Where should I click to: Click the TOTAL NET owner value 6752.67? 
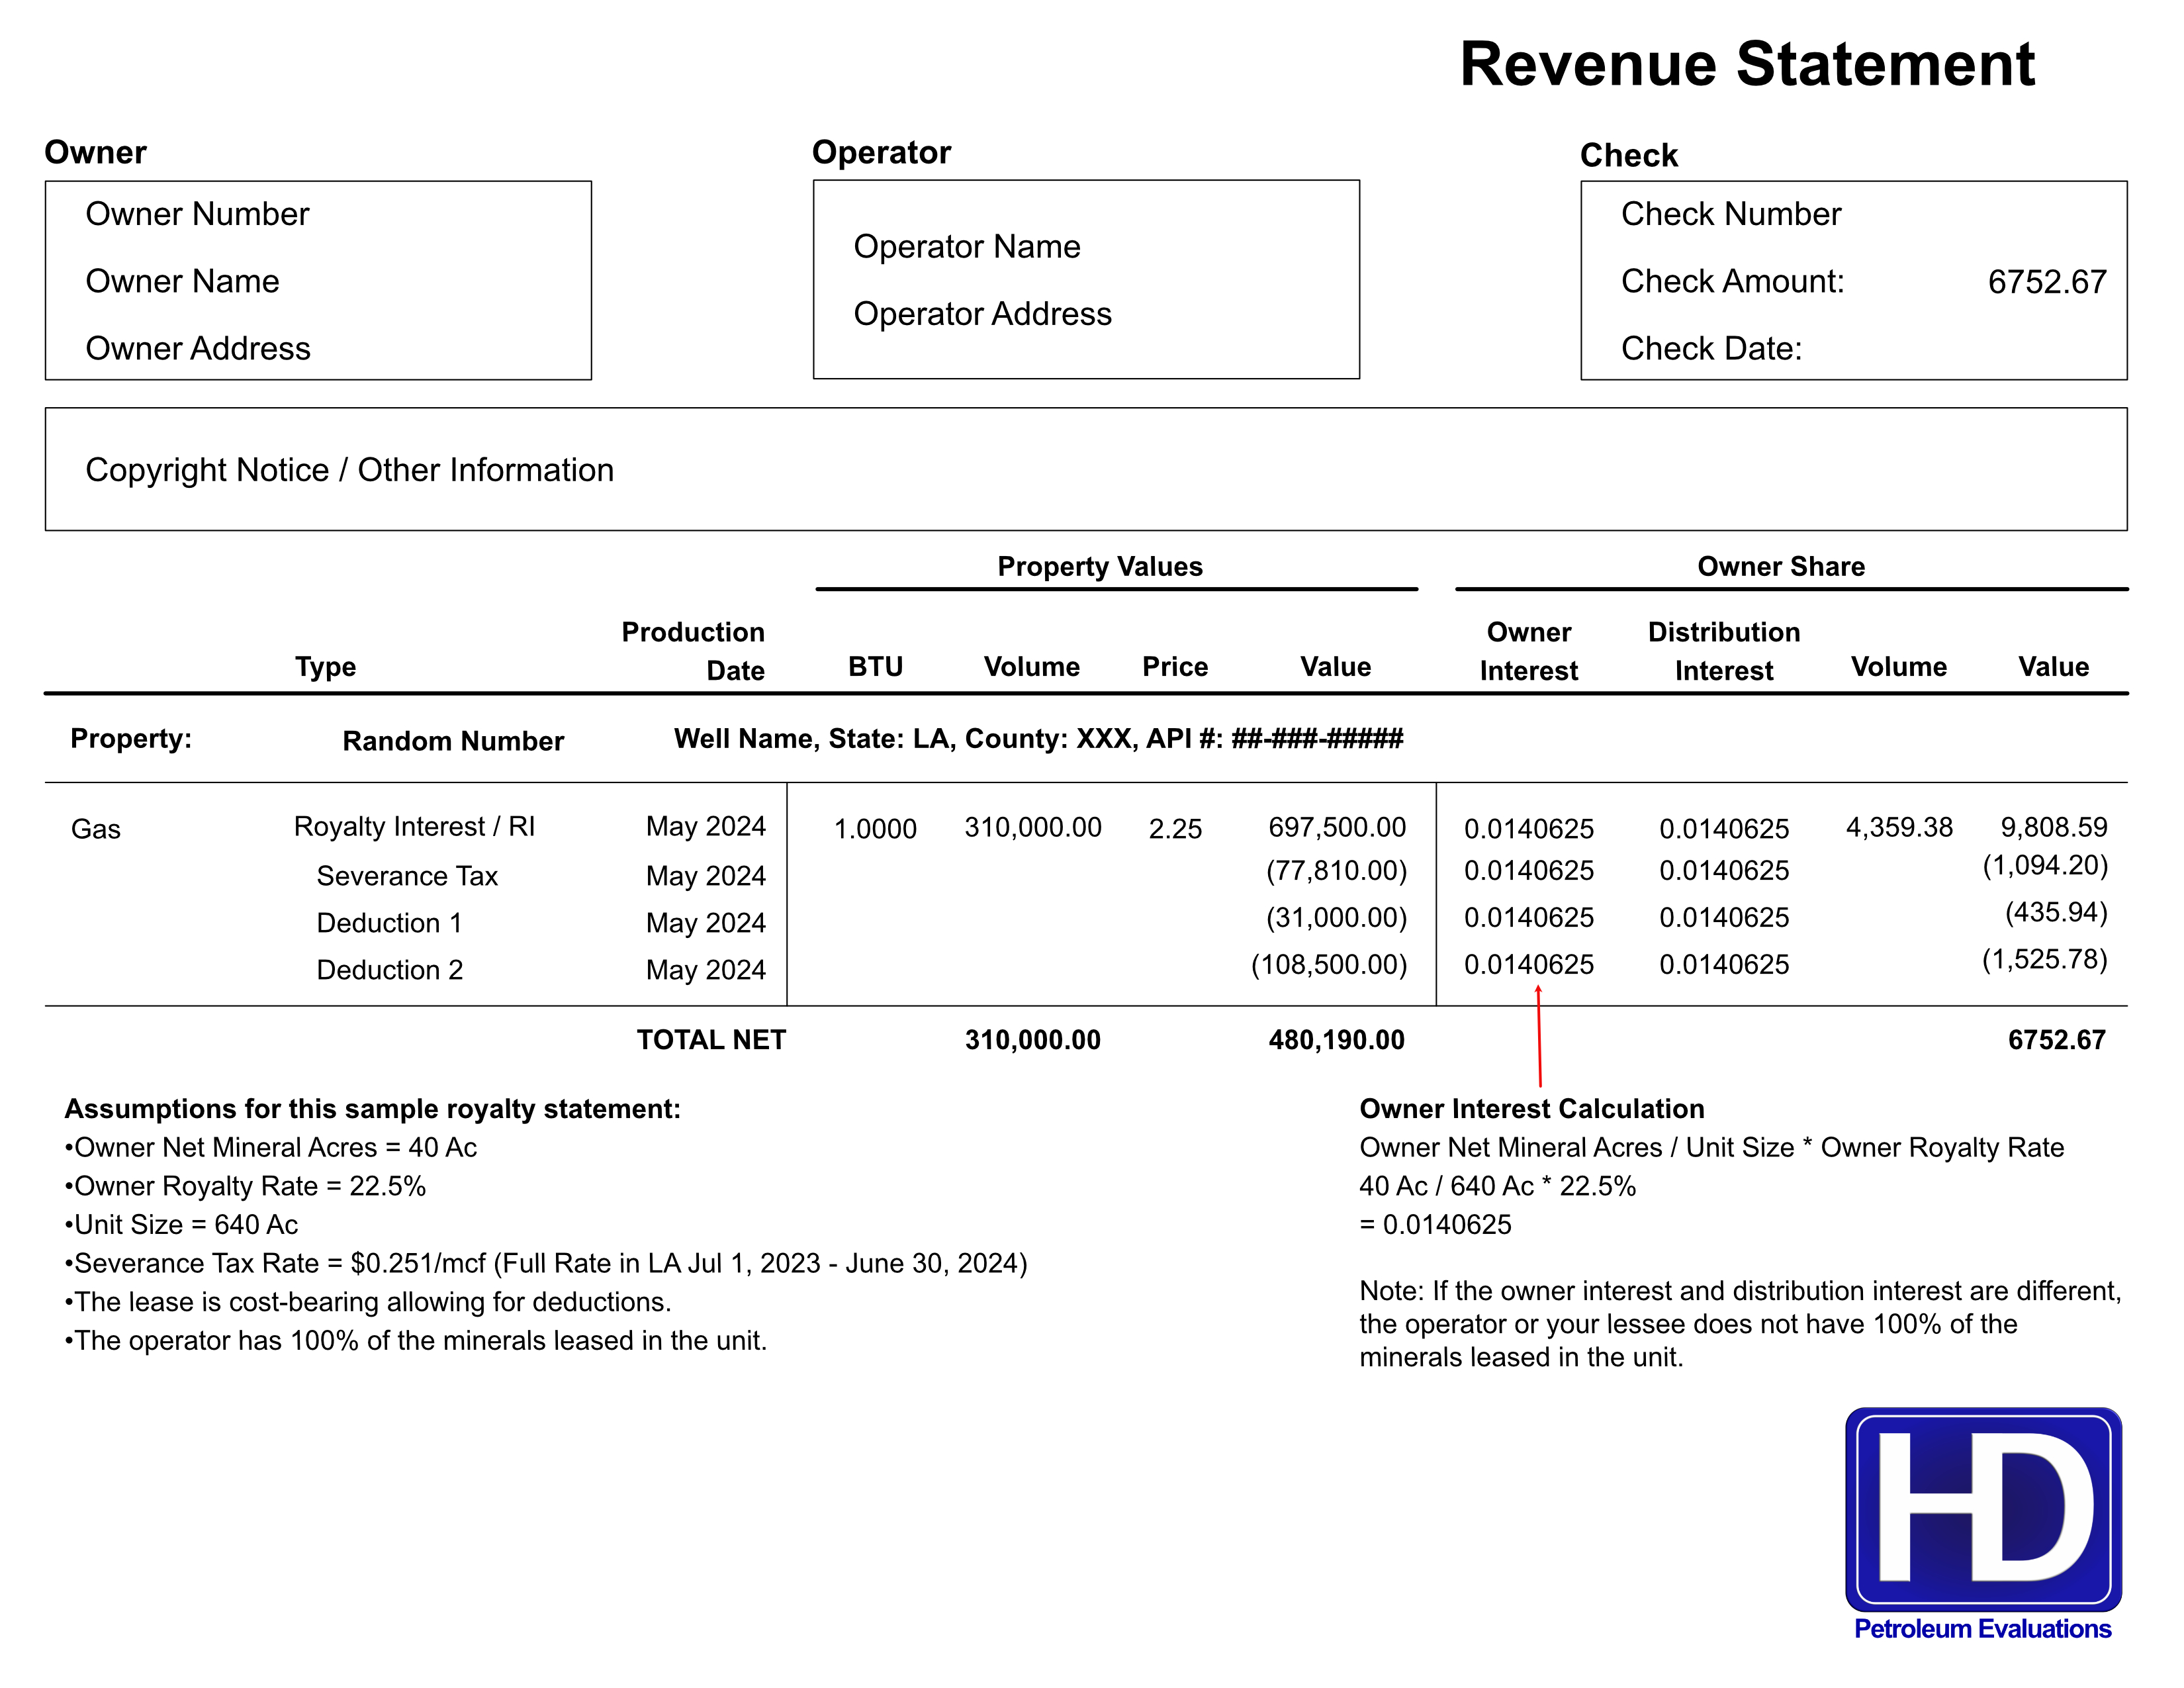coord(2056,1040)
